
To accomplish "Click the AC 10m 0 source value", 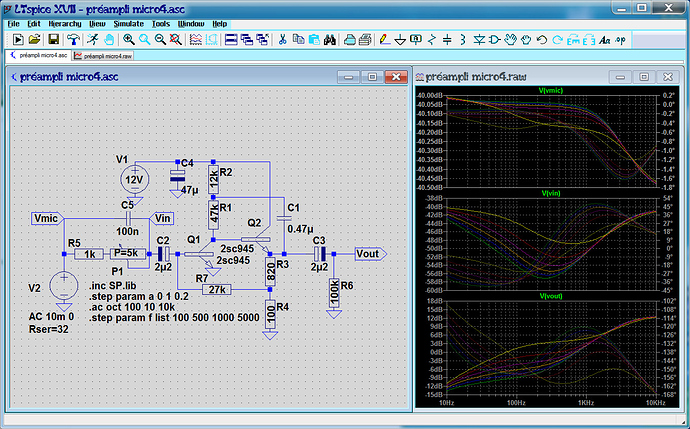I will (51, 317).
